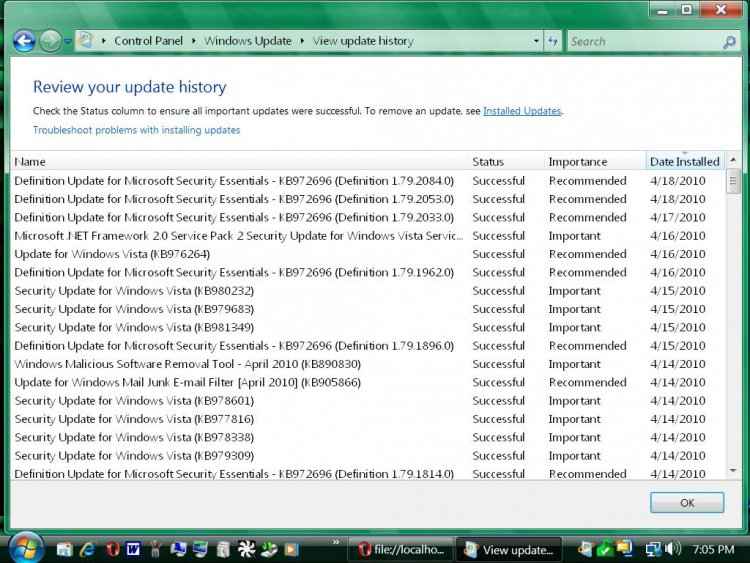
Task: Click the green checkmark tray icon
Action: pos(605,550)
